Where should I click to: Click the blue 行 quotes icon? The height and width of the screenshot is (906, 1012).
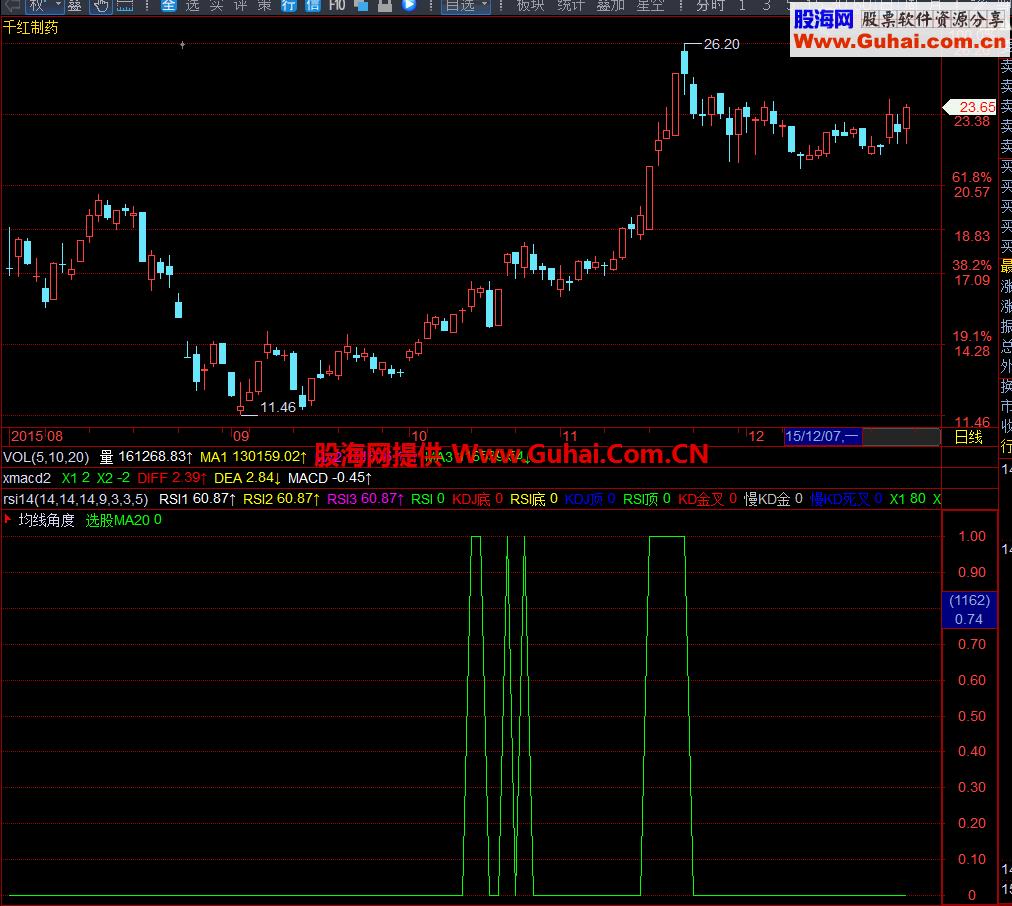point(288,6)
